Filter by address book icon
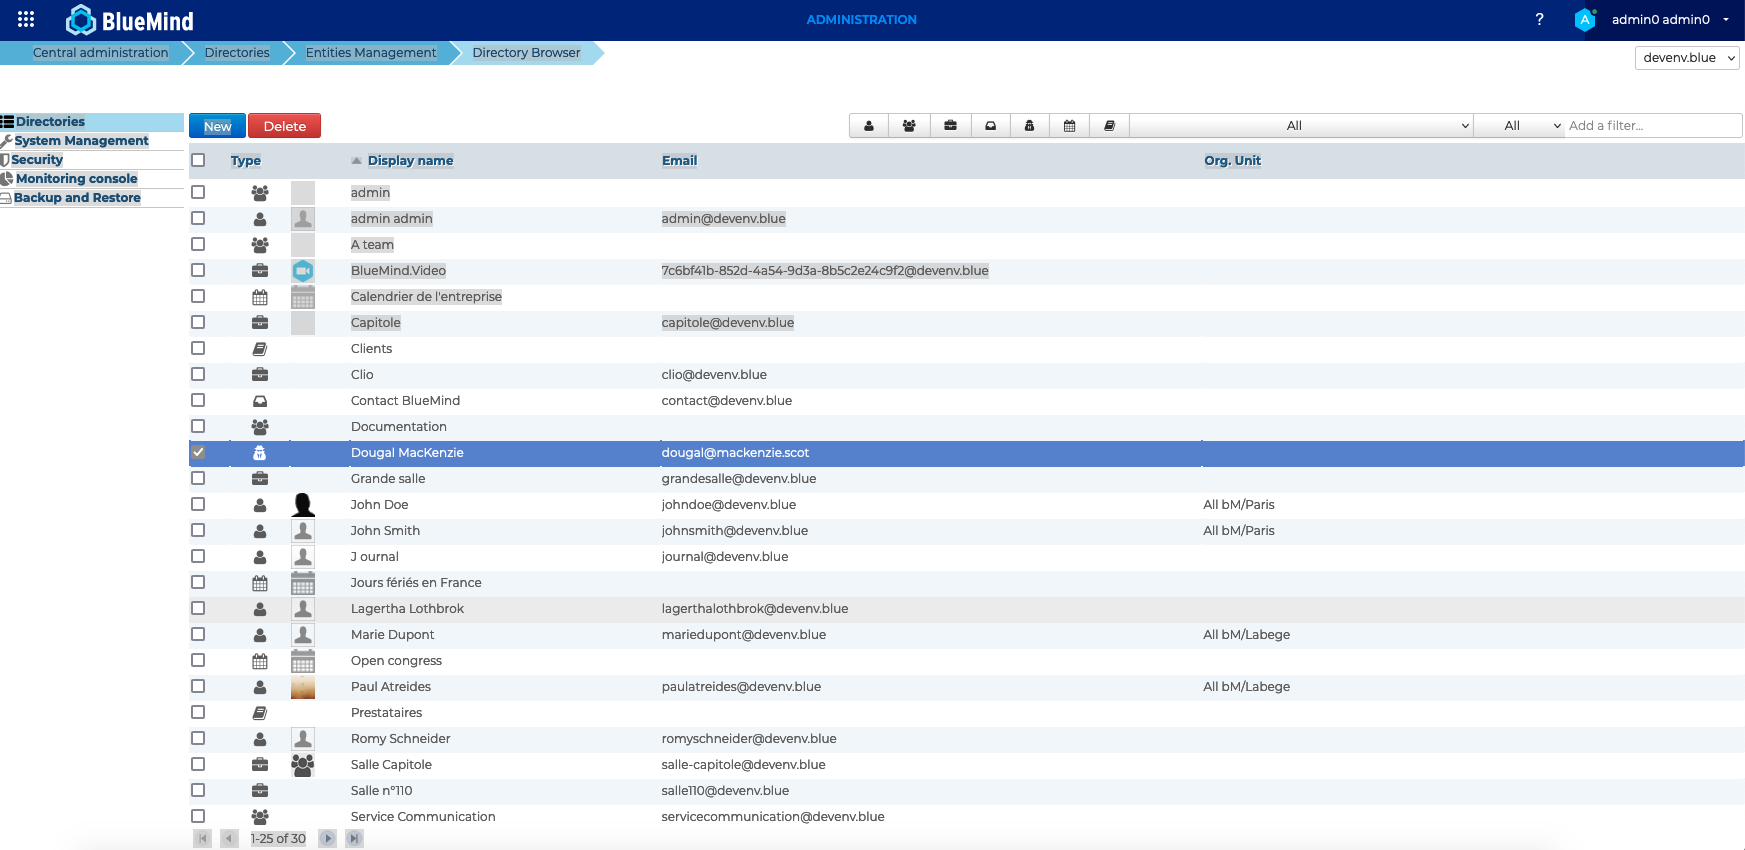The width and height of the screenshot is (1745, 850). point(1109,126)
